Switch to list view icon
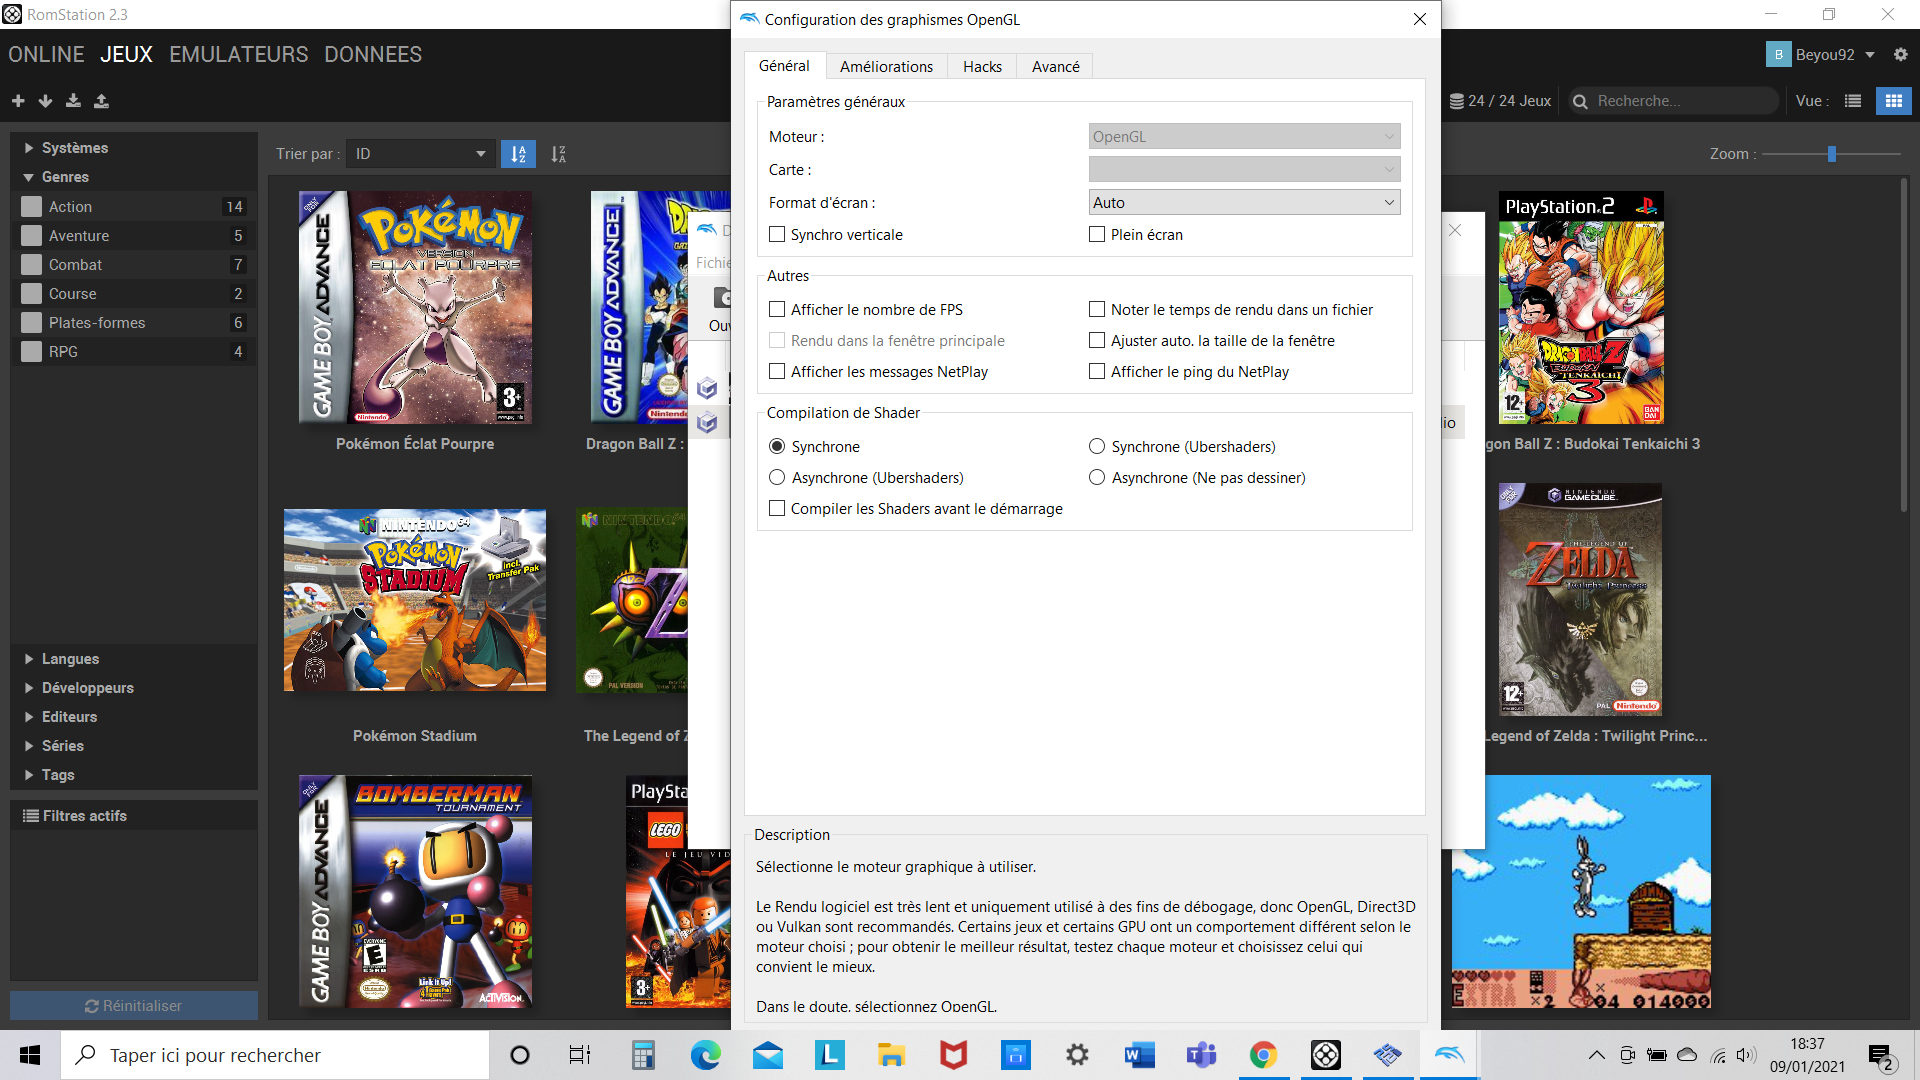Image resolution: width=1920 pixels, height=1080 pixels. click(x=1853, y=101)
